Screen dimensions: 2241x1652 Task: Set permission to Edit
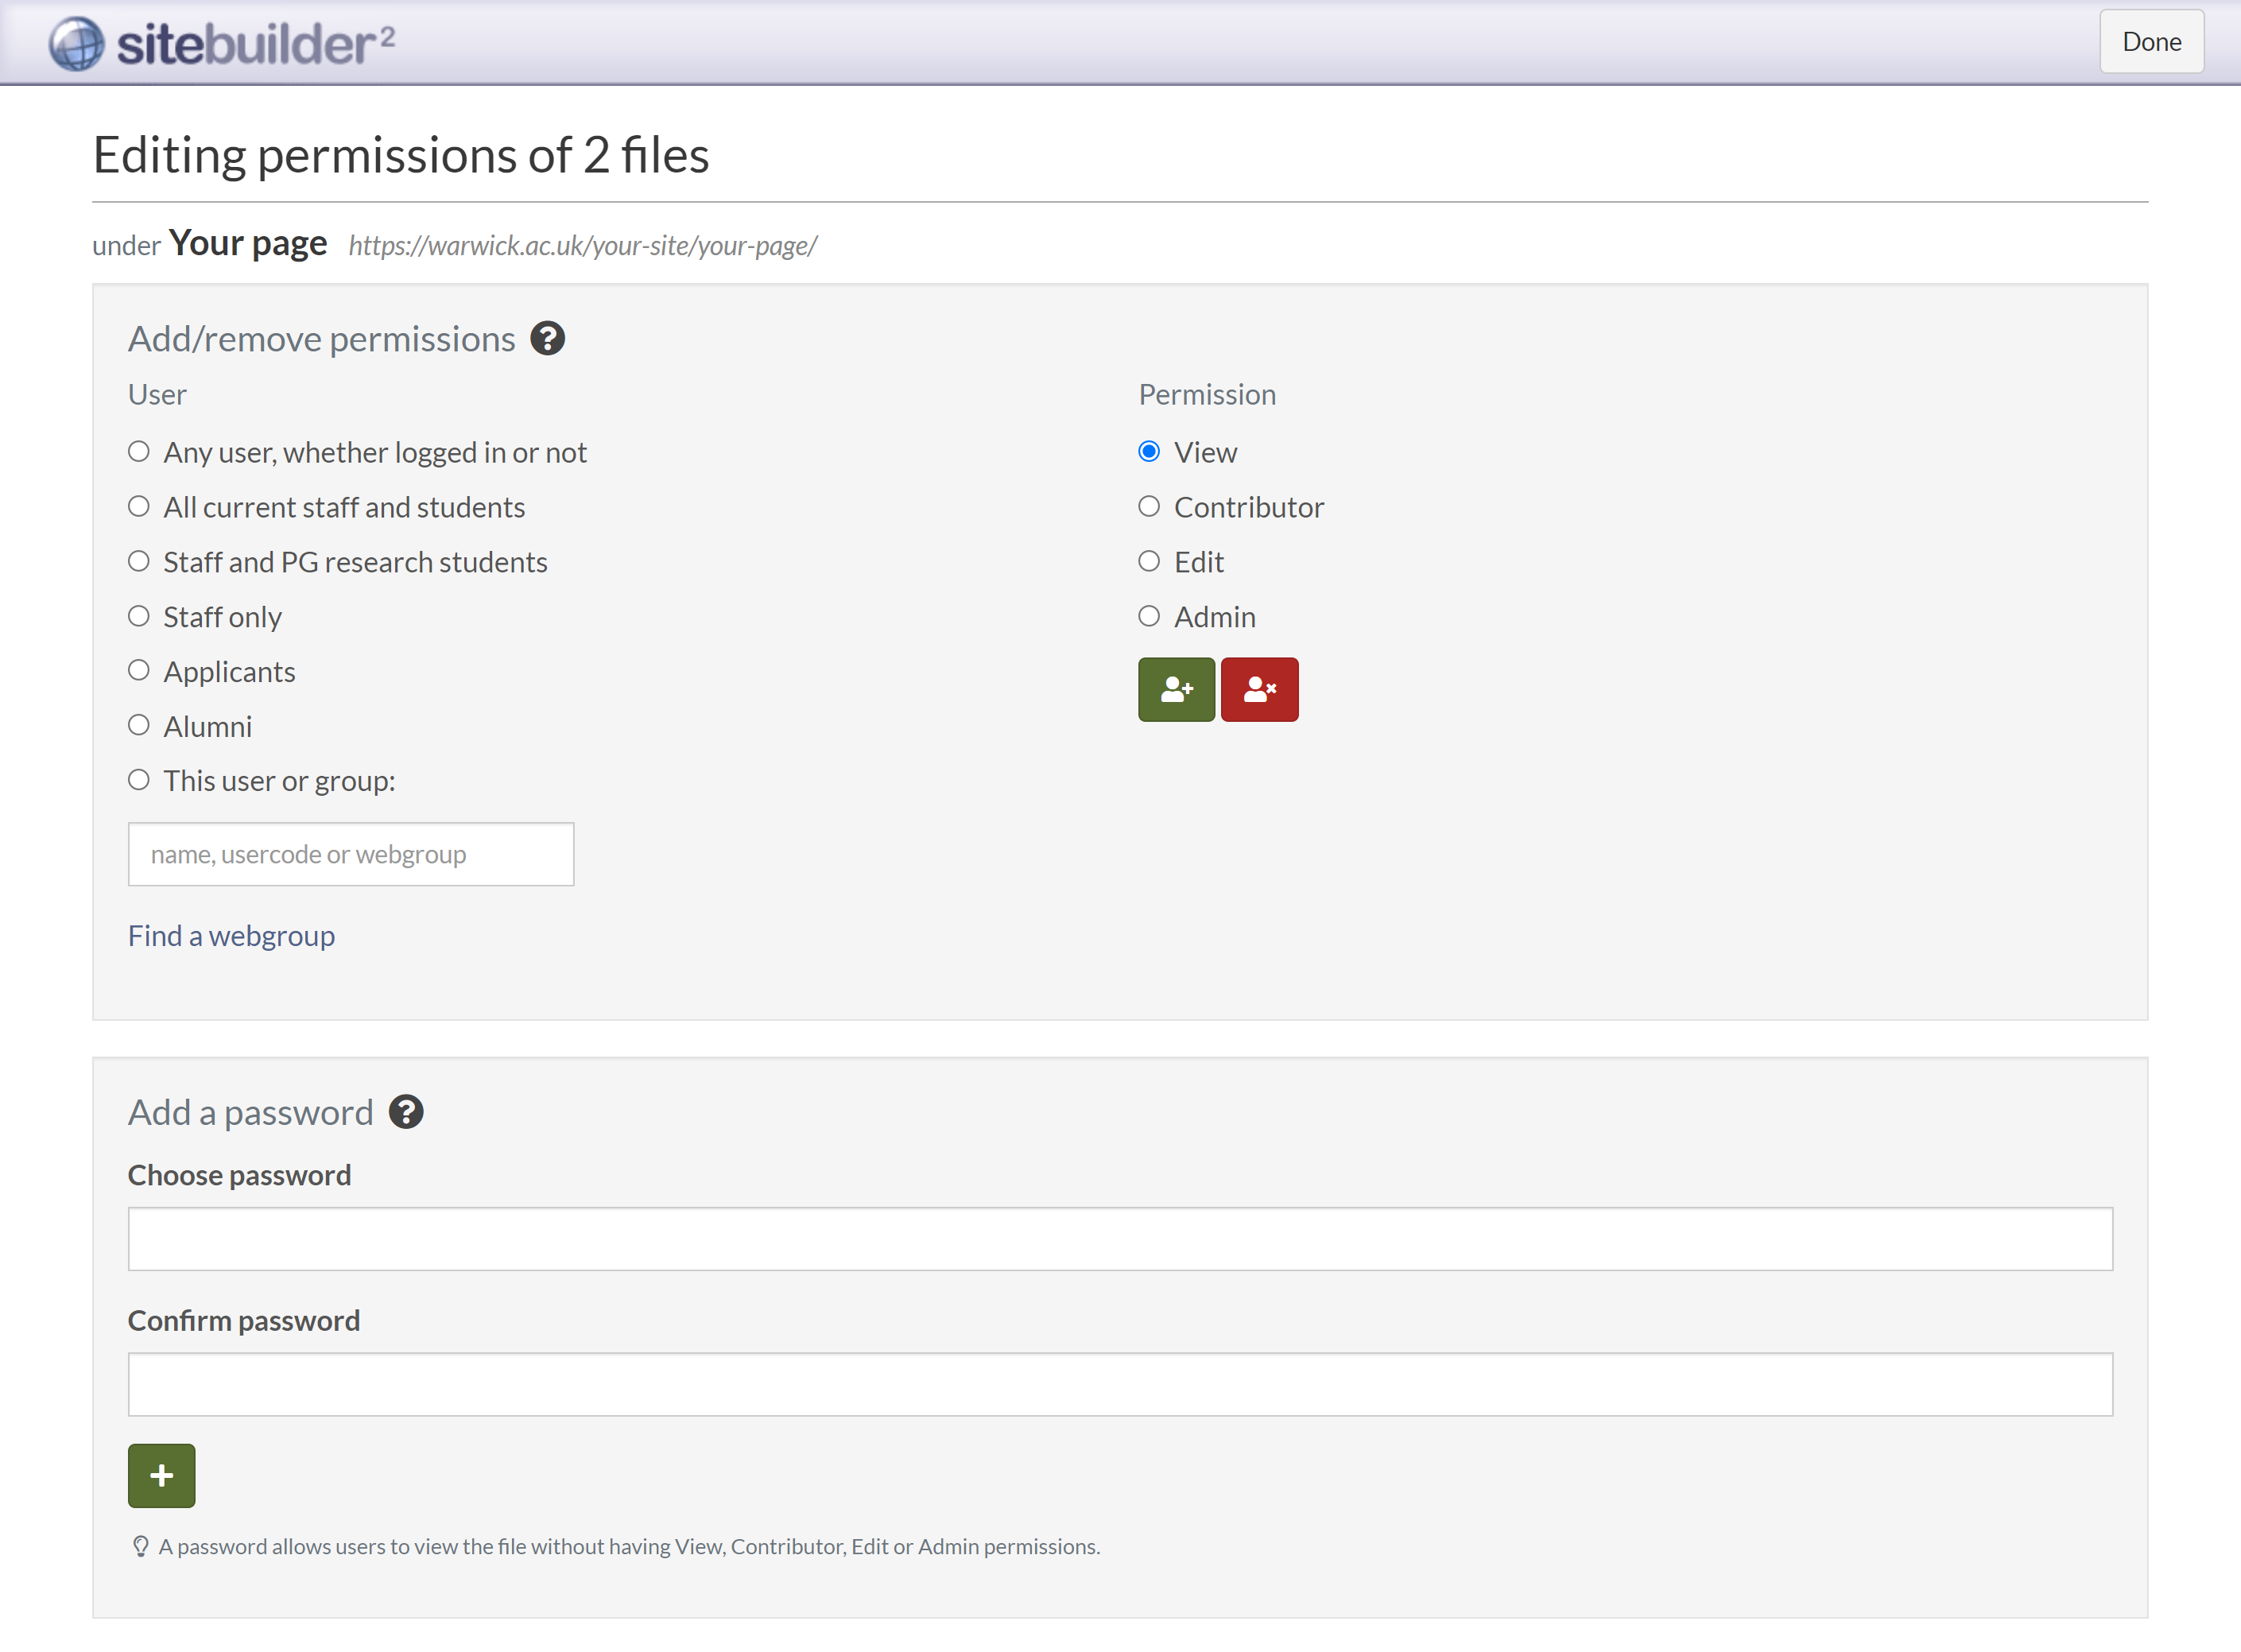1149,562
